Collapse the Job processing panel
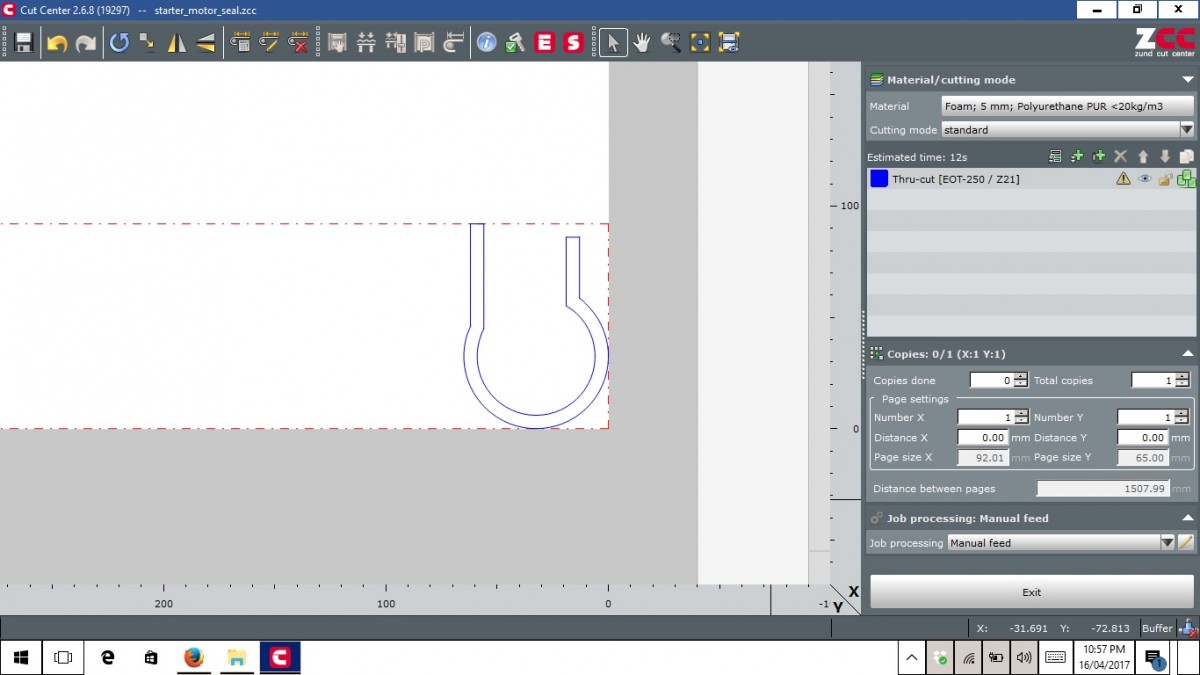This screenshot has height=675, width=1200. point(1187,518)
